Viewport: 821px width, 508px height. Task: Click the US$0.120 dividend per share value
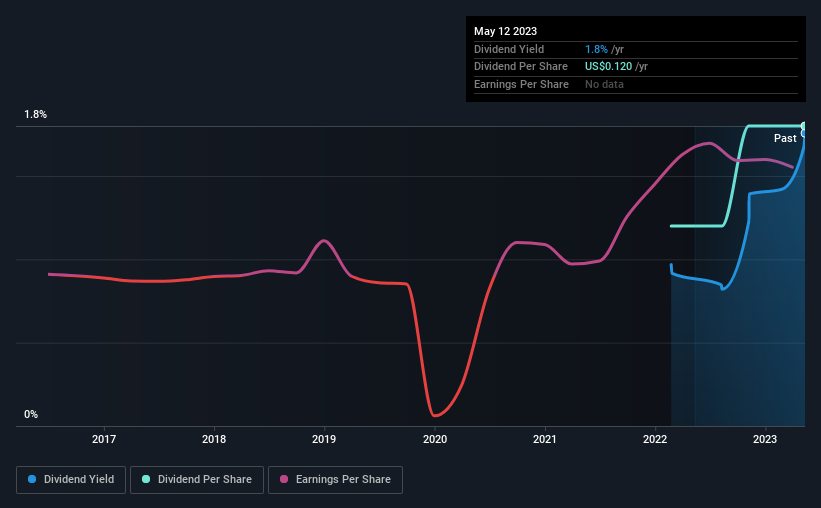[x=608, y=67]
